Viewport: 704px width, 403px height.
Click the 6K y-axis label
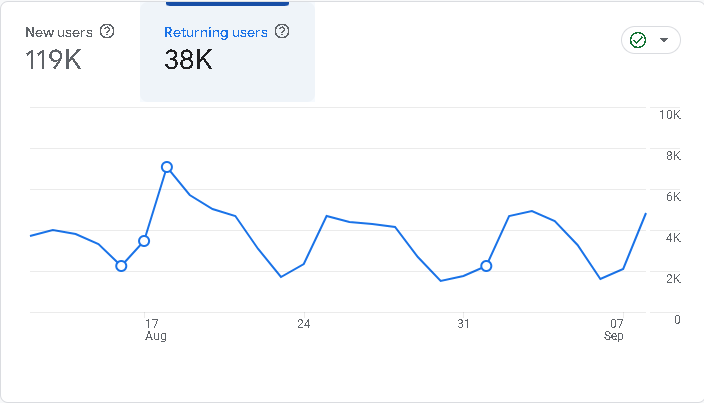pyautogui.click(x=673, y=197)
